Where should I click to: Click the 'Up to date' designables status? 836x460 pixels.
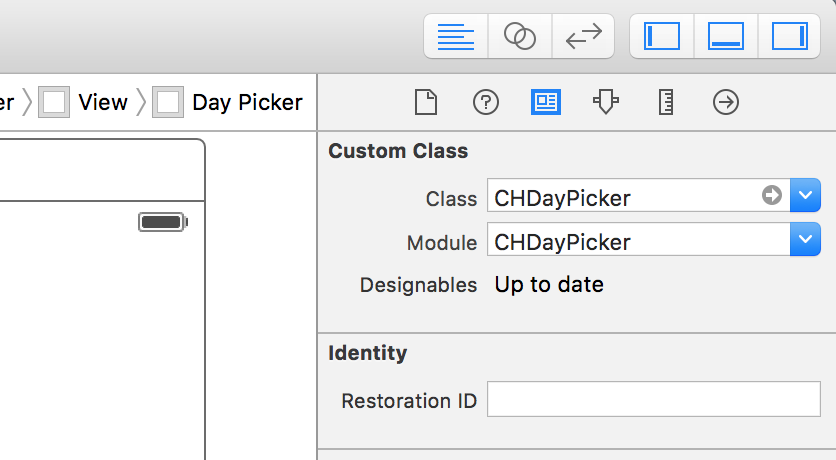click(549, 285)
